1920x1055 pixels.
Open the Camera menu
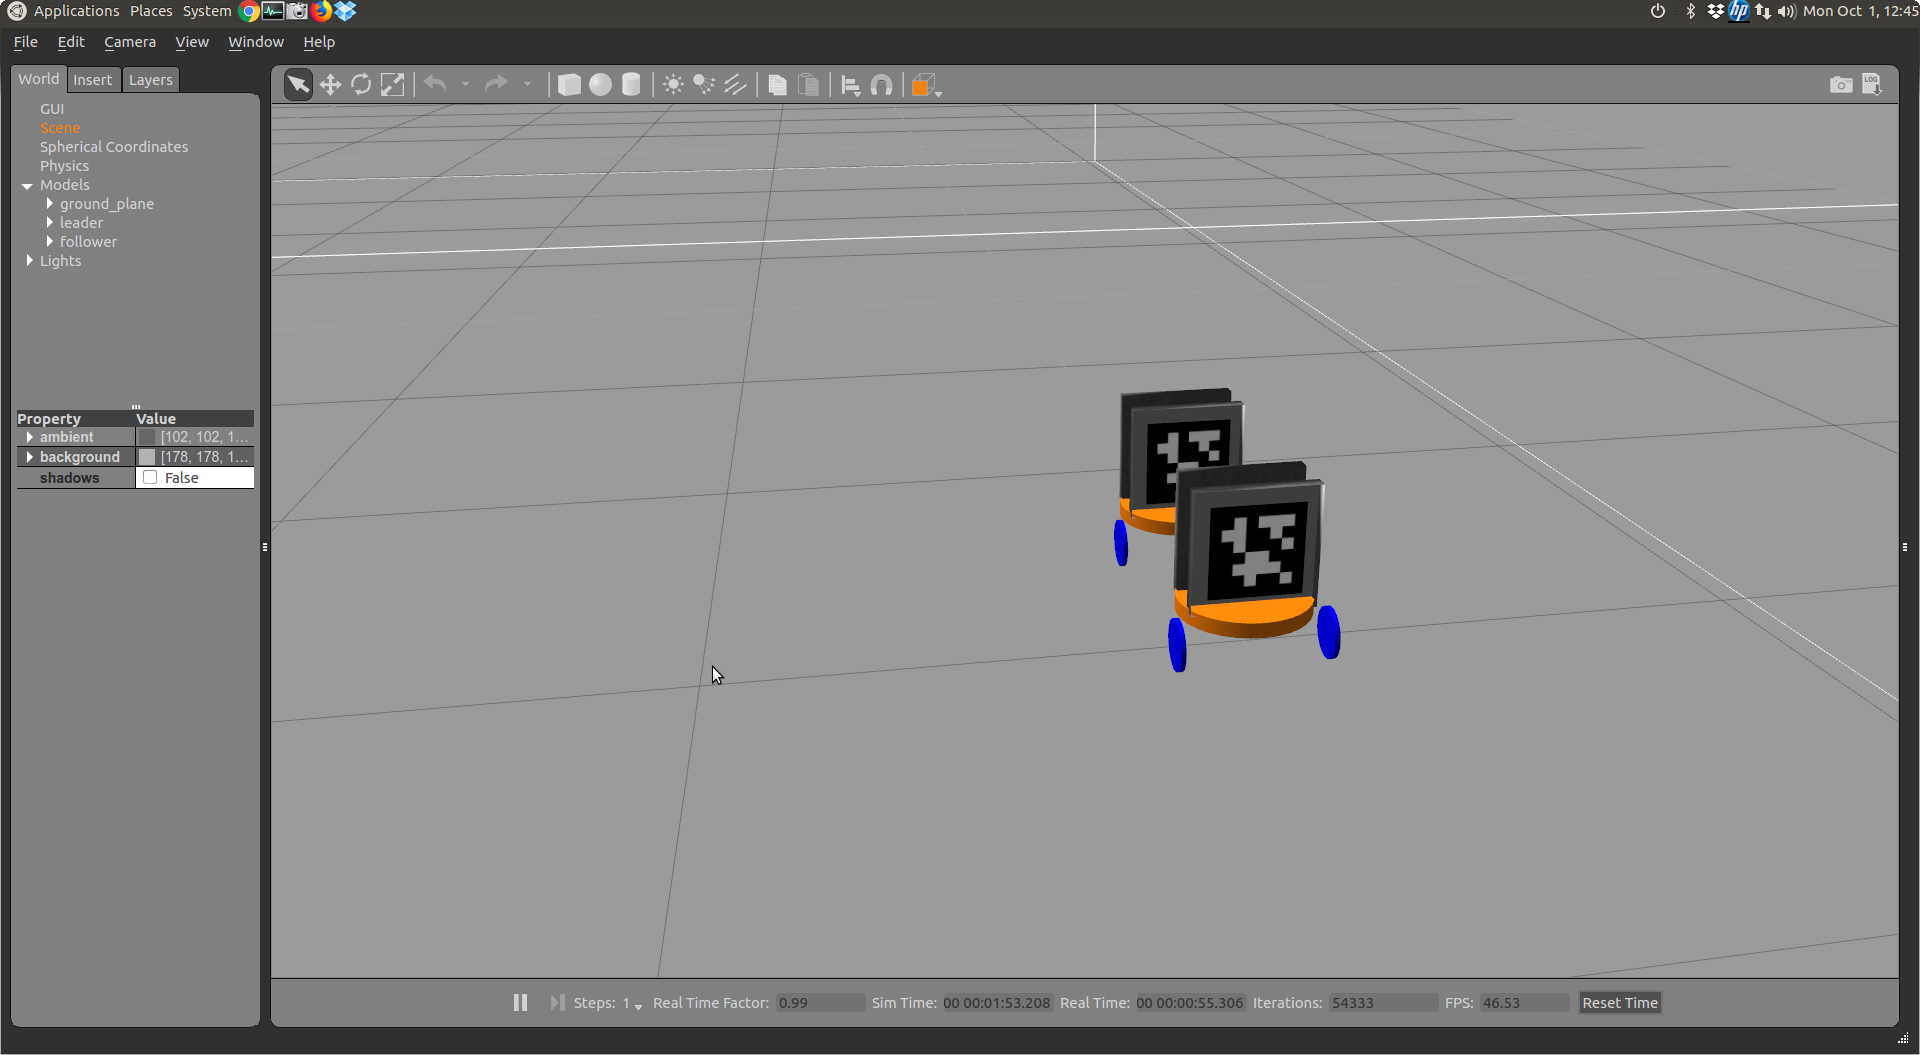pyautogui.click(x=130, y=42)
